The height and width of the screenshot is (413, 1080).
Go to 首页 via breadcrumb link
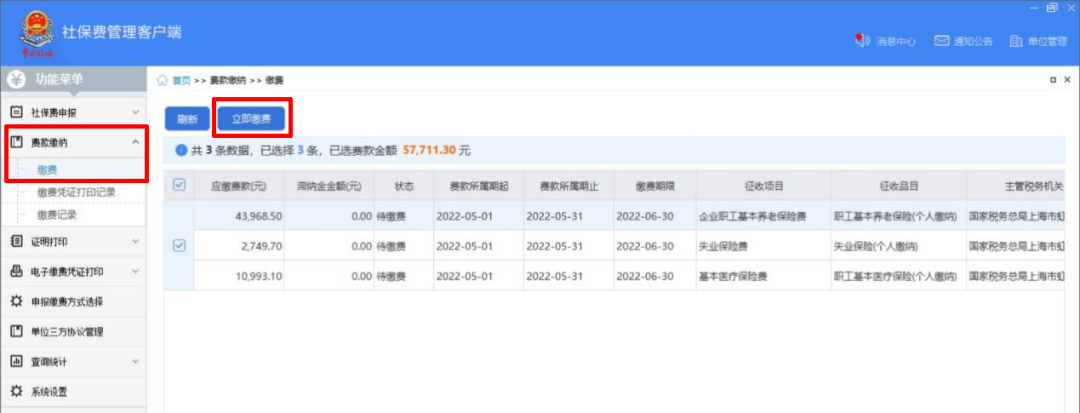tap(181, 81)
